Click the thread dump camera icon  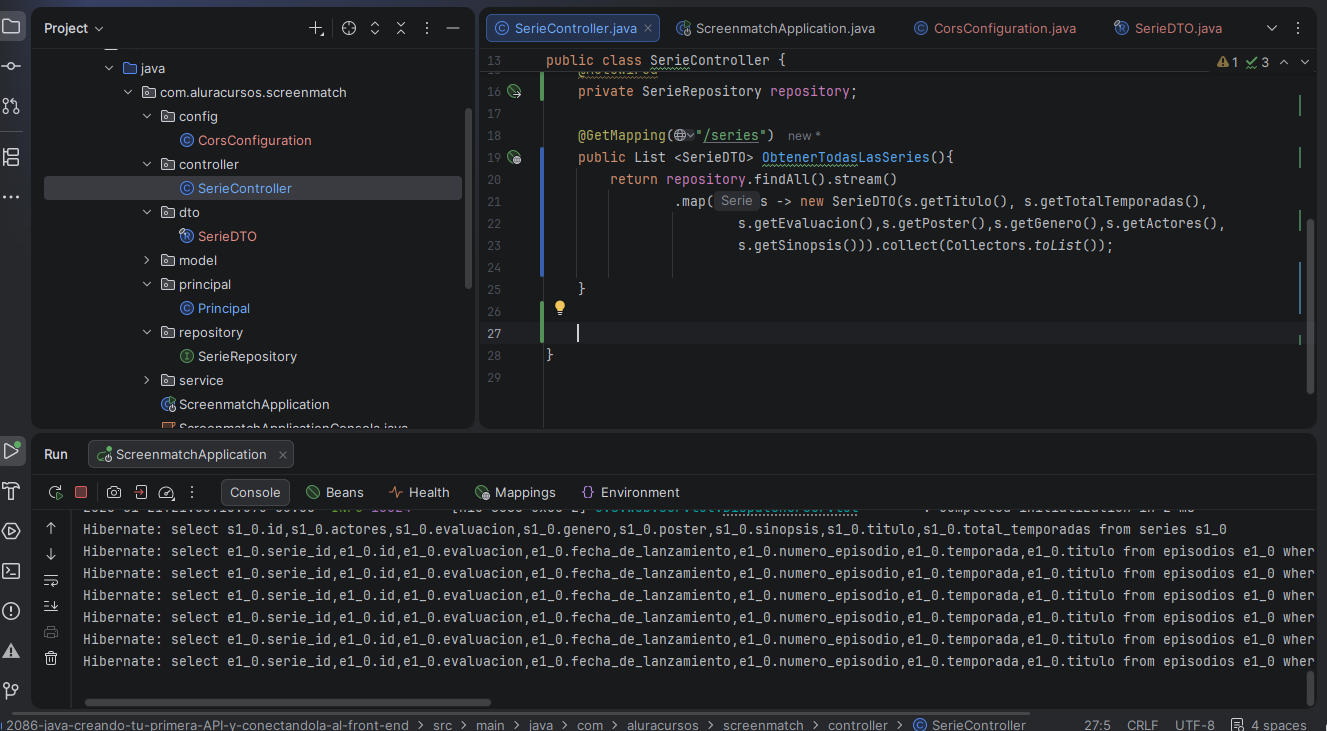pos(114,492)
